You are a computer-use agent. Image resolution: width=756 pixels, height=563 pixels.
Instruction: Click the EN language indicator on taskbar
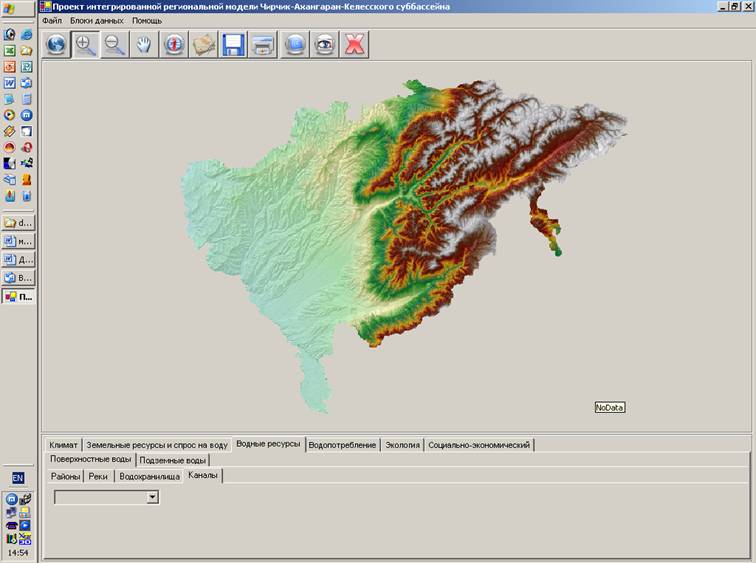[x=18, y=479]
